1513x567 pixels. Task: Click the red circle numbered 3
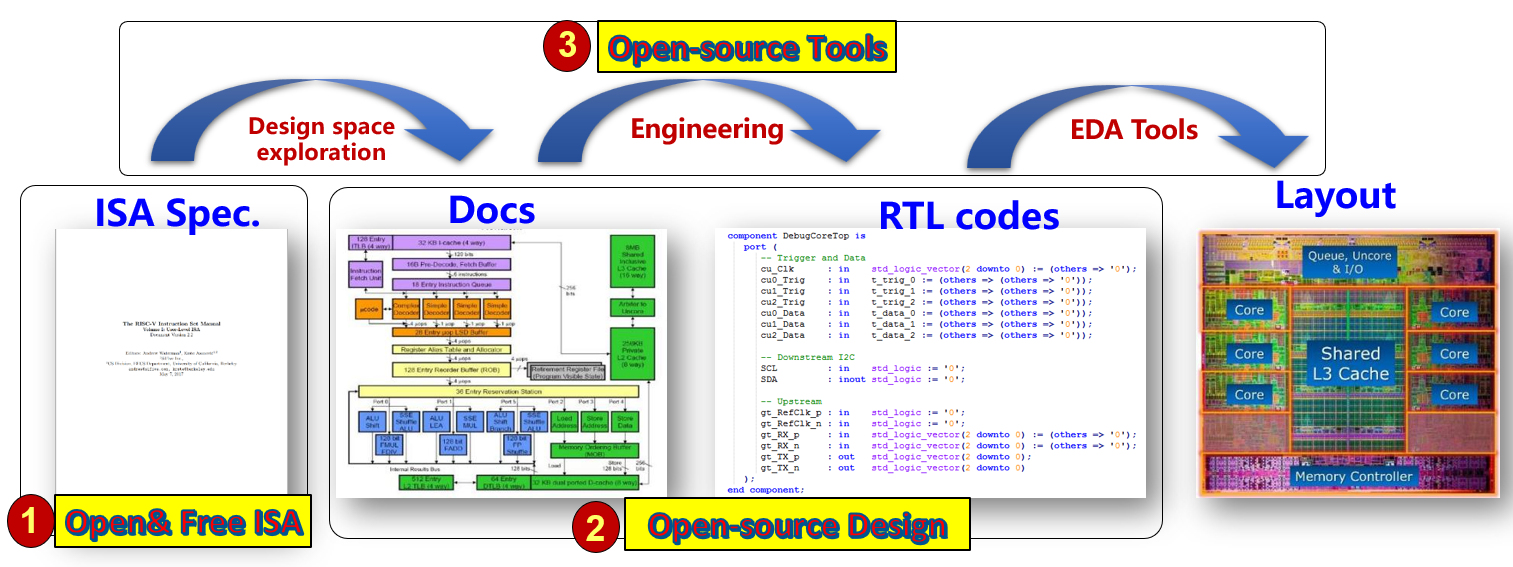(568, 47)
